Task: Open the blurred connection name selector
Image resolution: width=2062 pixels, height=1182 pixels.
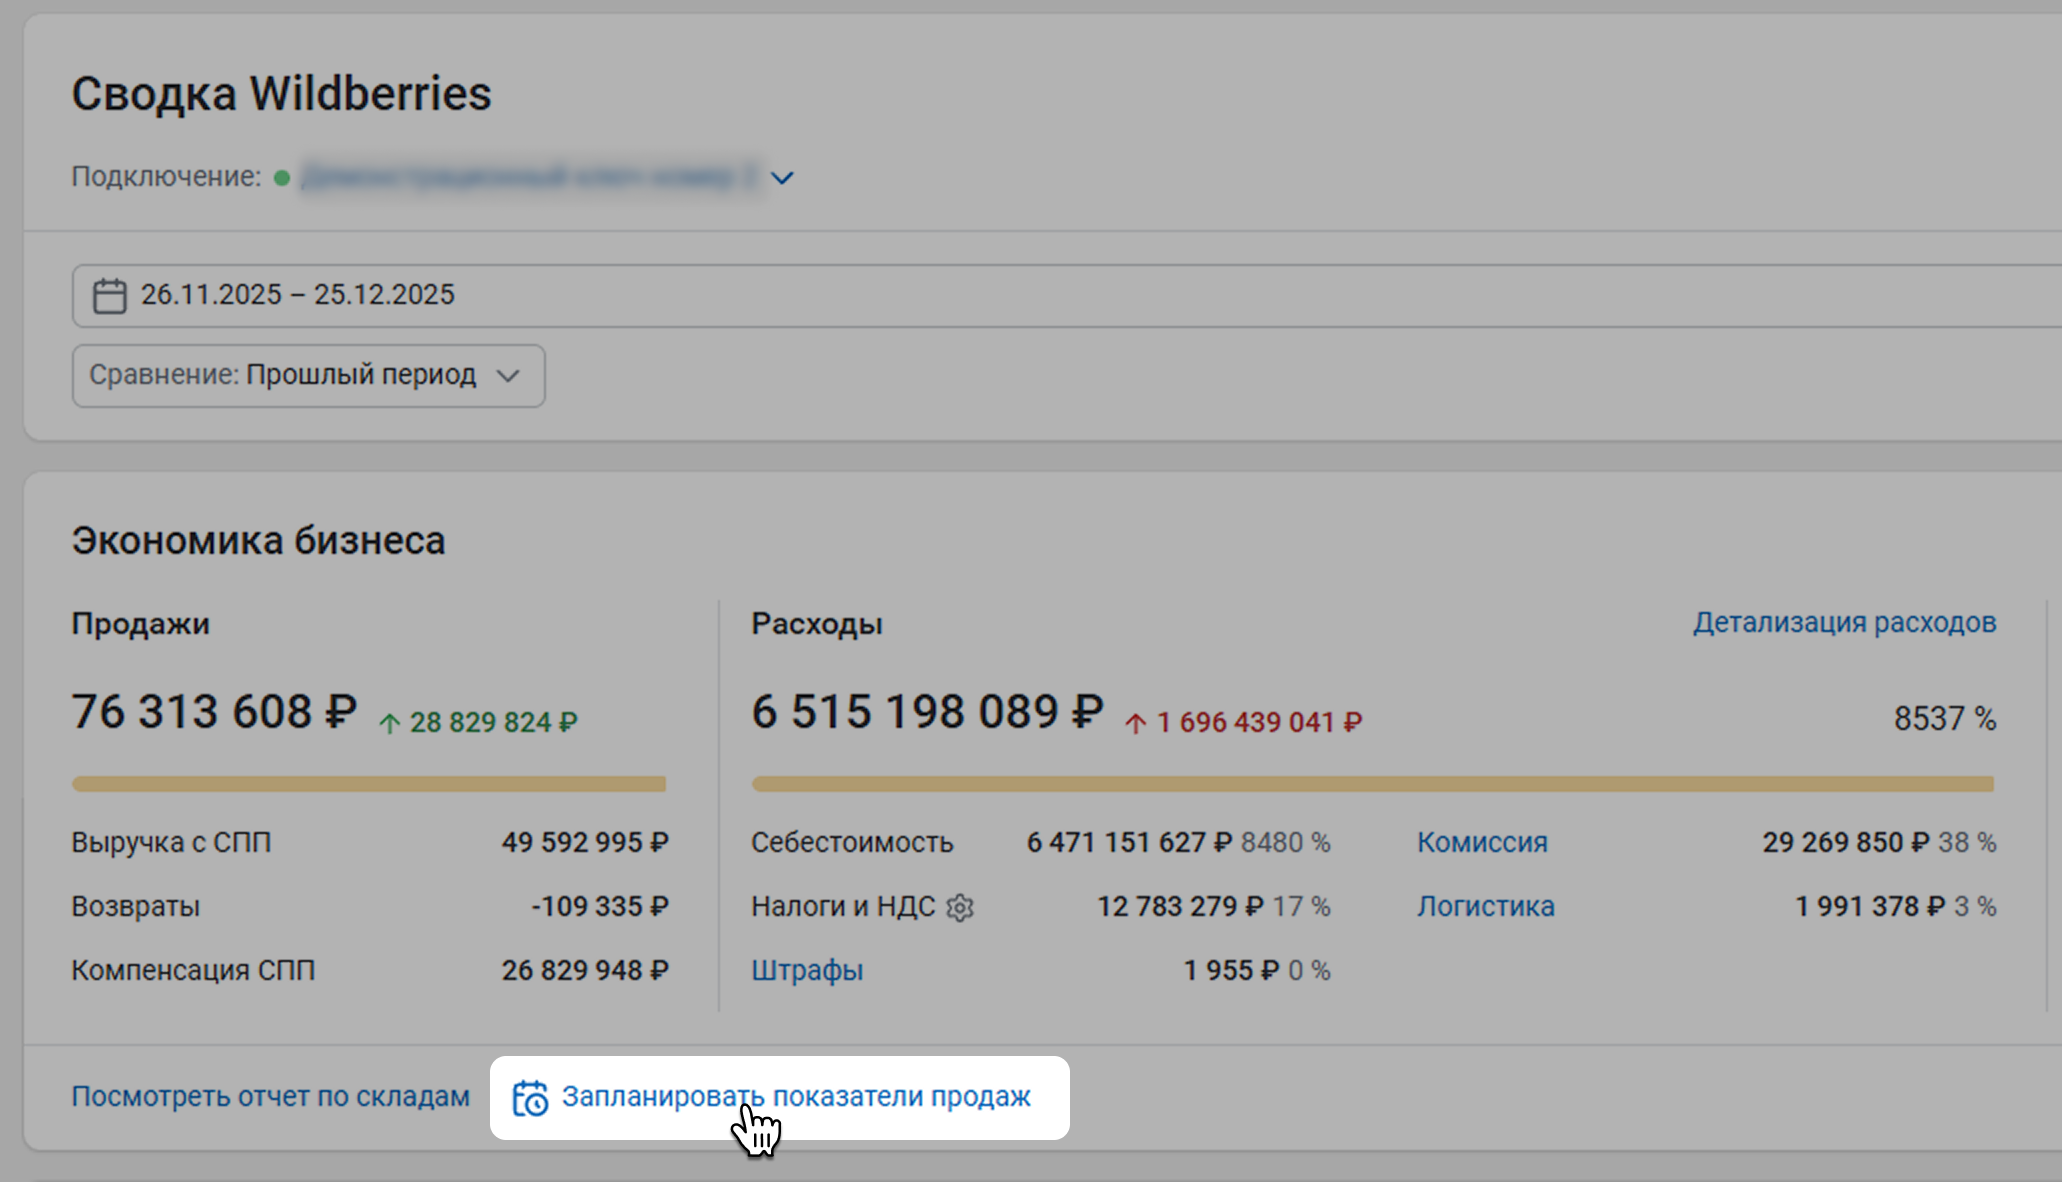Action: pos(530,177)
